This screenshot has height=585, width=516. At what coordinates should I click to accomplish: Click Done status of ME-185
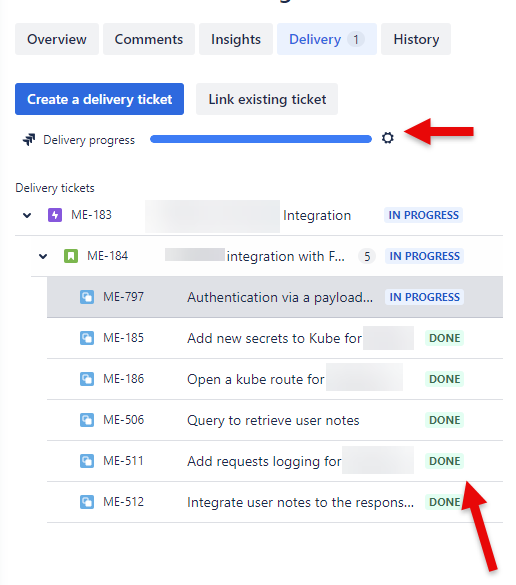pos(444,338)
